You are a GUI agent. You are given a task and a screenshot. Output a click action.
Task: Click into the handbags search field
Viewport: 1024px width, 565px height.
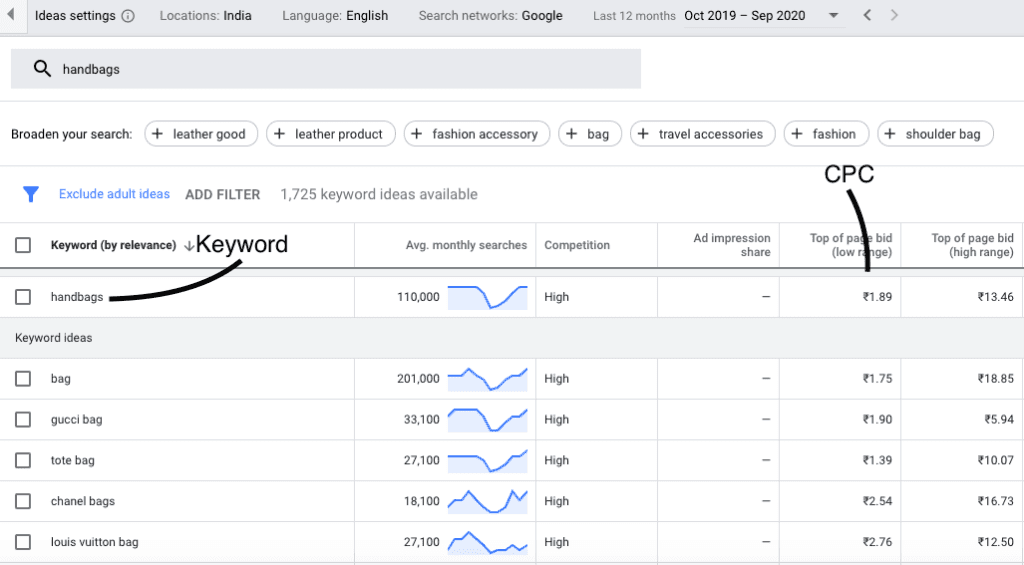click(340, 69)
